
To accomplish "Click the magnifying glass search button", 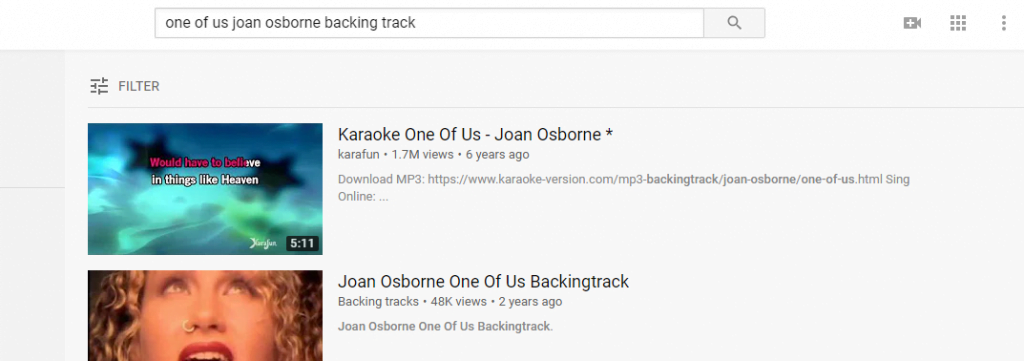I will (734, 23).
